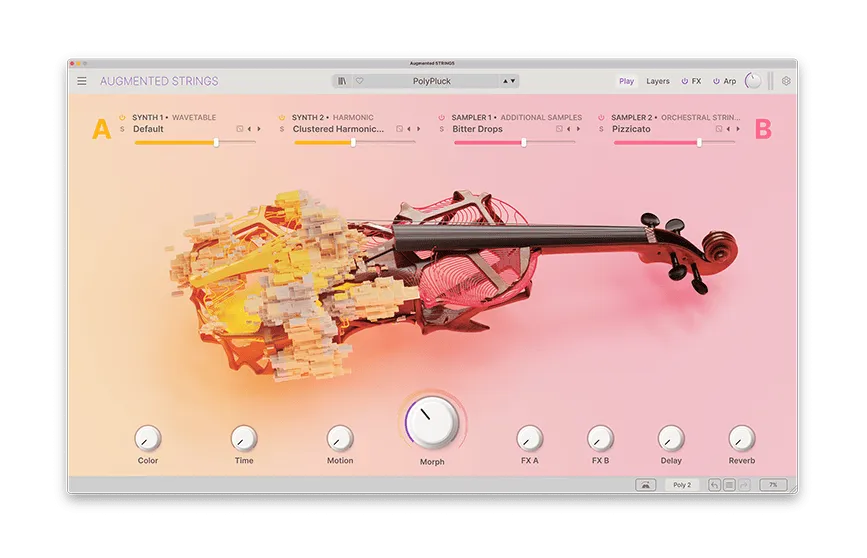Viewport: 867px width, 558px height.
Task: Toggle Sampler 2 power button
Action: pos(601,117)
